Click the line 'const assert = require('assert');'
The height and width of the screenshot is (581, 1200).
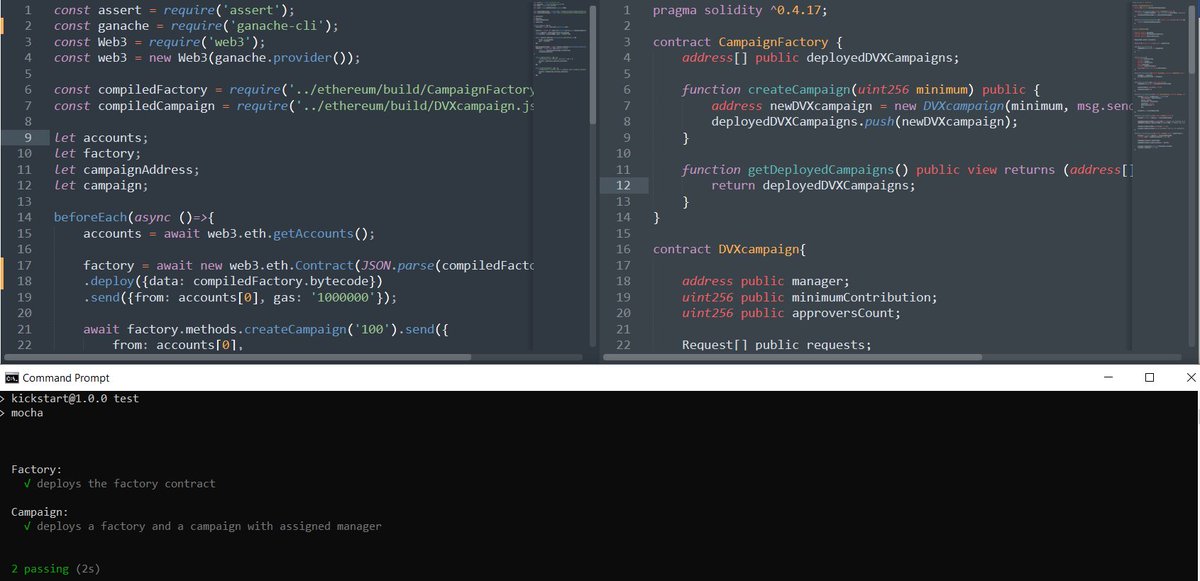(174, 10)
